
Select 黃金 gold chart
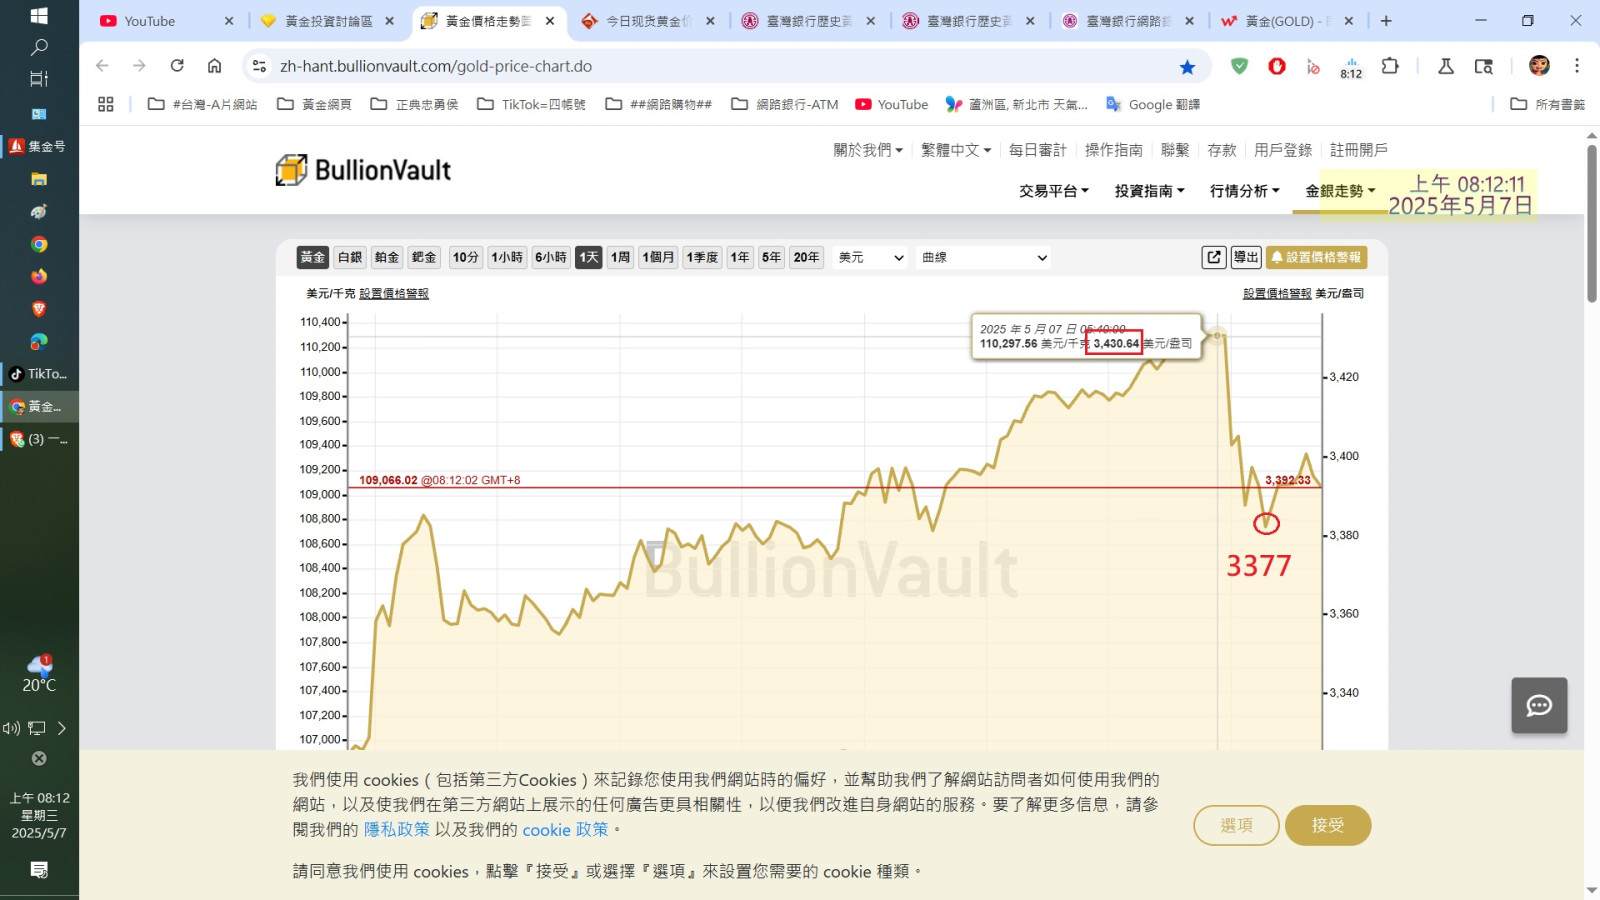tap(313, 257)
